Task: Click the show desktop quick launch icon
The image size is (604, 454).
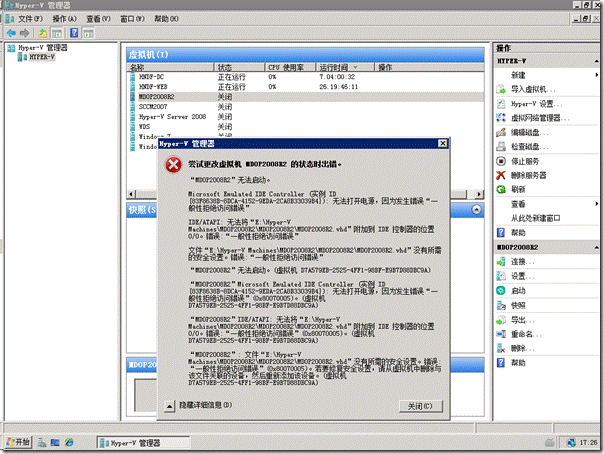Action: tap(55, 442)
